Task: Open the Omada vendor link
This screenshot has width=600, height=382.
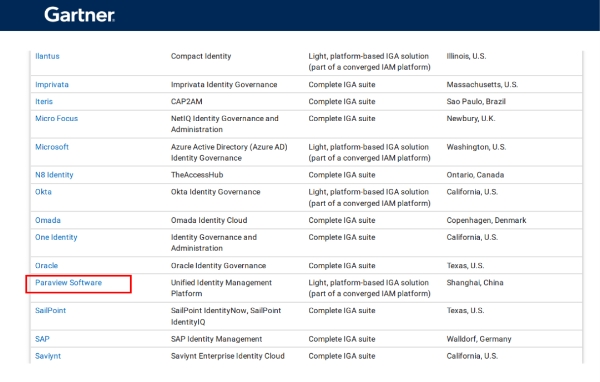Action: pos(48,220)
